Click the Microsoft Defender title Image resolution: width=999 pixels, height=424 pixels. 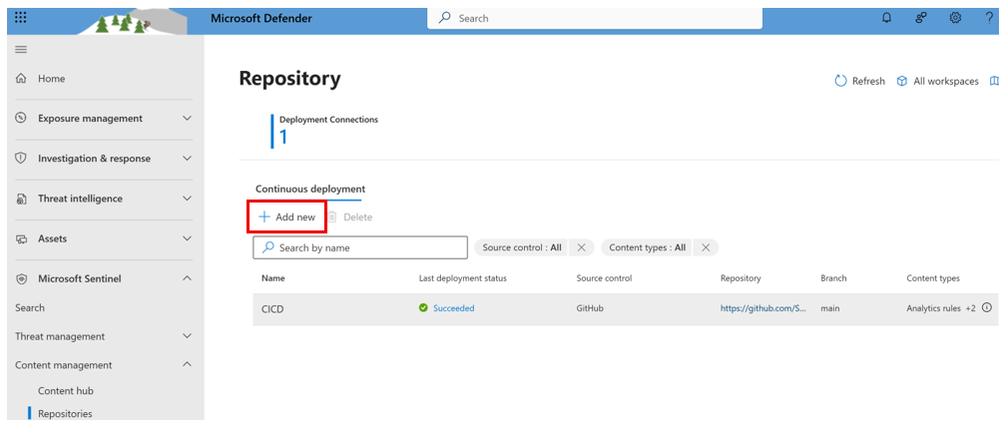[x=261, y=18]
